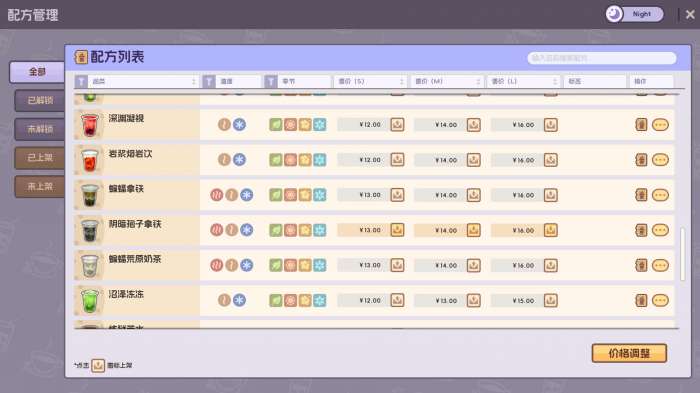
Task: Open recipe card icon for 深渊凝视
Action: [641, 125]
